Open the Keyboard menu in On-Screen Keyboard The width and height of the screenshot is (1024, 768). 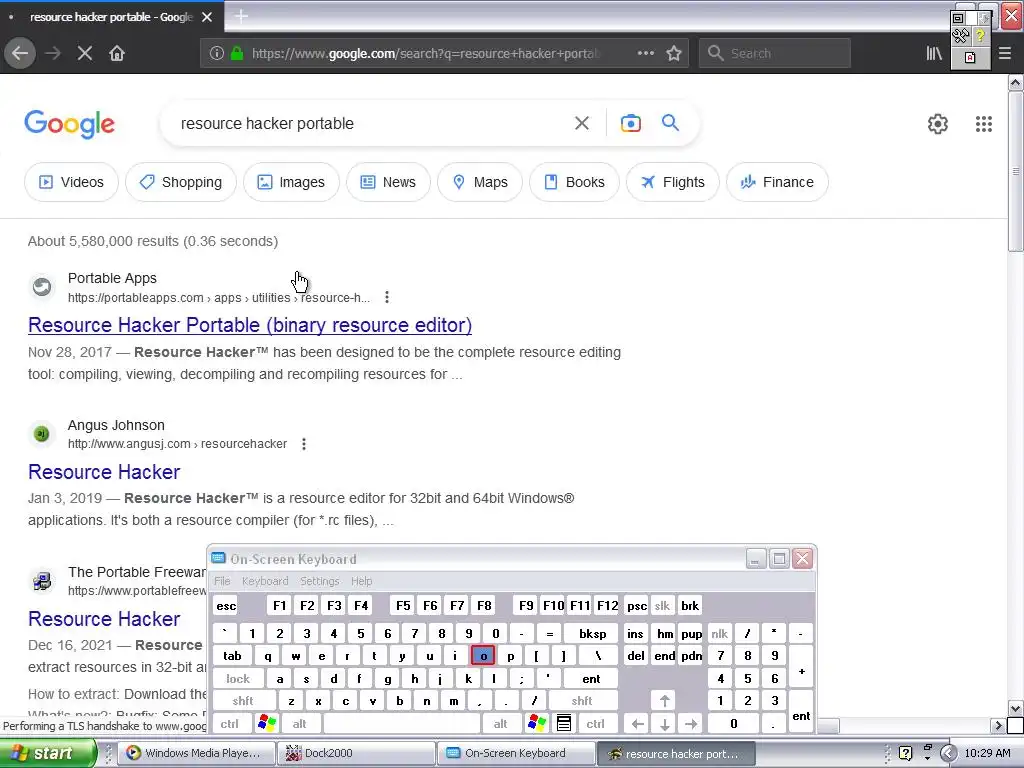click(x=264, y=581)
